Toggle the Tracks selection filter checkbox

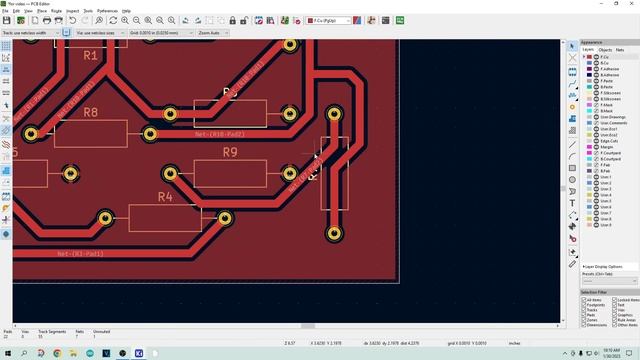(584, 310)
